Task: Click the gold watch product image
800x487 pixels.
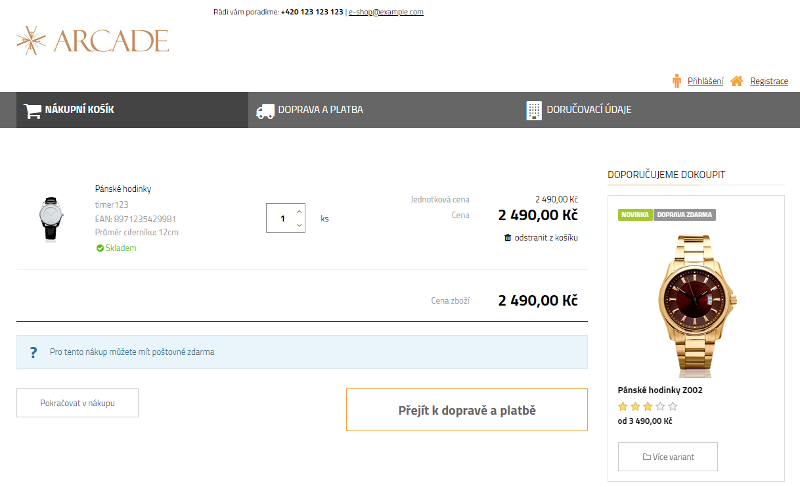Action: (x=696, y=299)
